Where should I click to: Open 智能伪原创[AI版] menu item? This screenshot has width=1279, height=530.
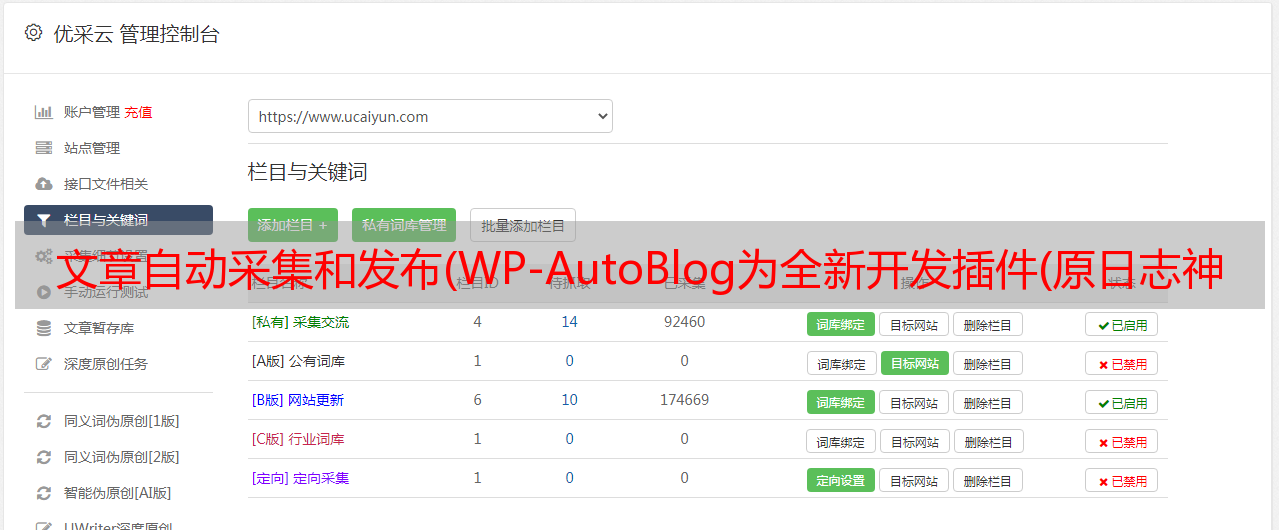pyautogui.click(x=118, y=493)
